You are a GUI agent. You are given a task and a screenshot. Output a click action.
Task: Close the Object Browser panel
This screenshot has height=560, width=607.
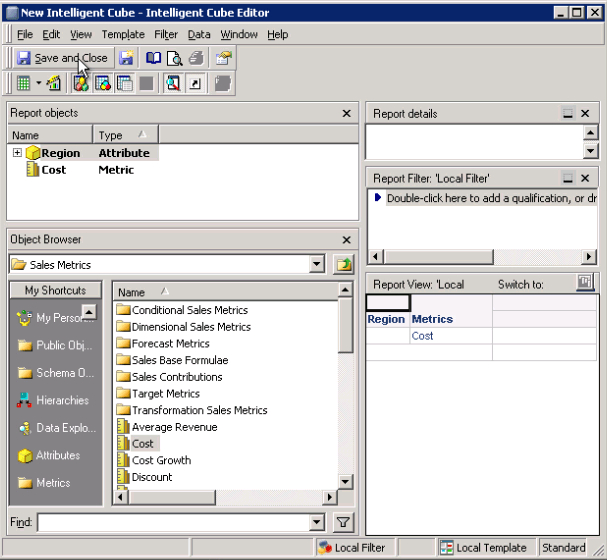(x=346, y=240)
